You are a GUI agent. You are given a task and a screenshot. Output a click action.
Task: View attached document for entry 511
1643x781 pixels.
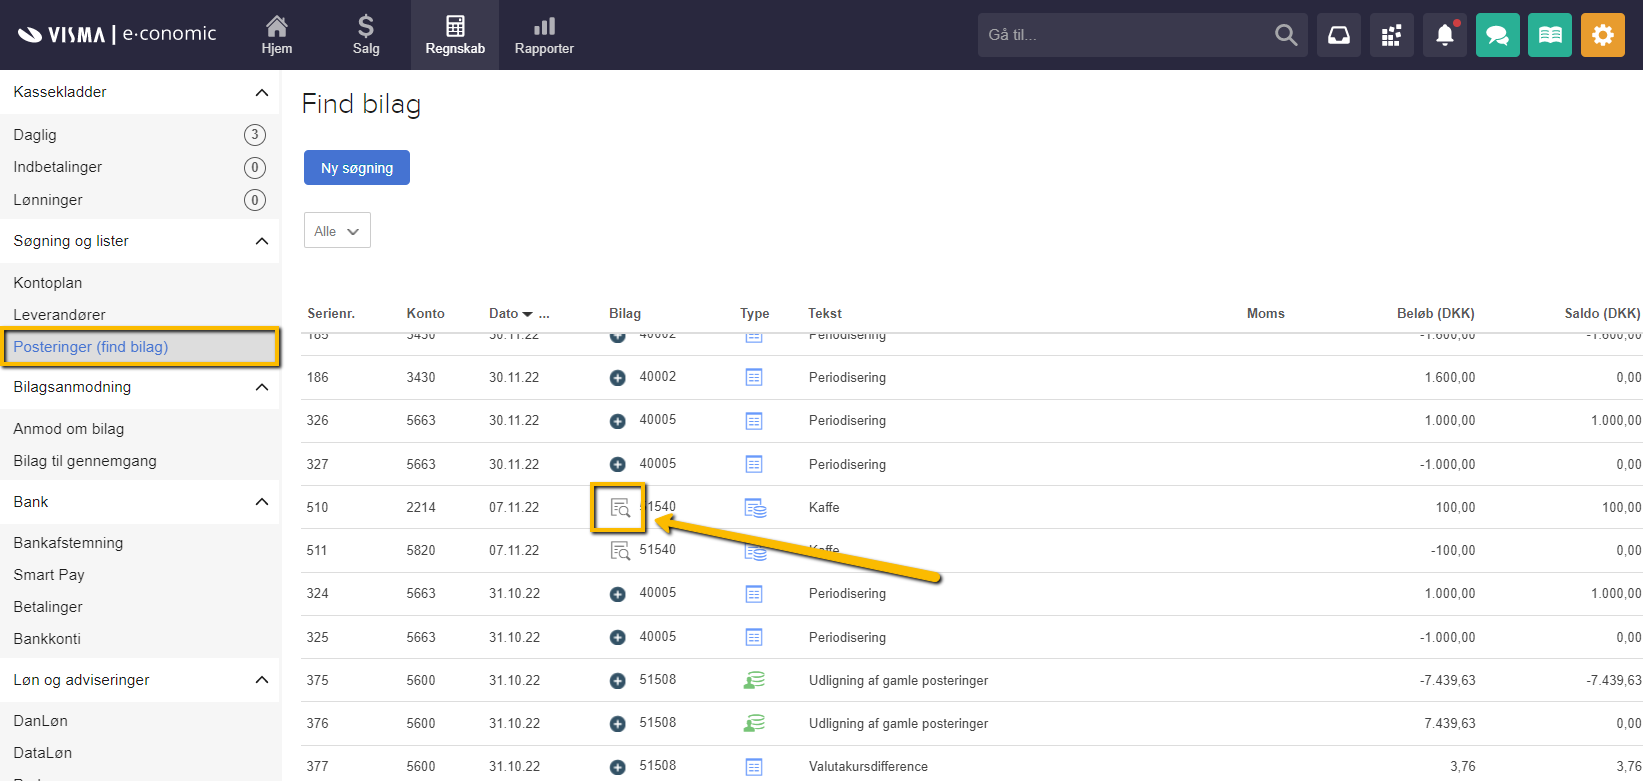[620, 551]
